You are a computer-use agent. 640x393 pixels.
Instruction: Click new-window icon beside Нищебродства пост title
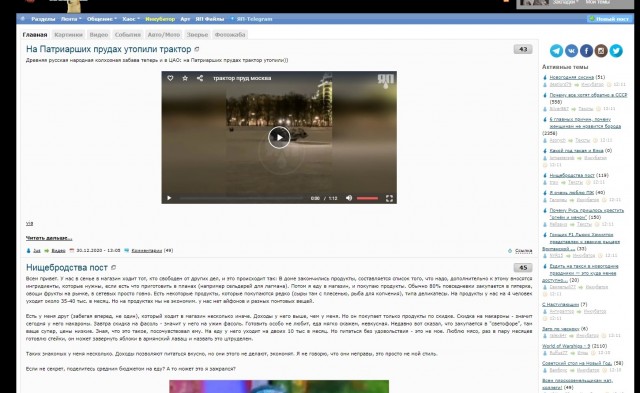coord(113,268)
